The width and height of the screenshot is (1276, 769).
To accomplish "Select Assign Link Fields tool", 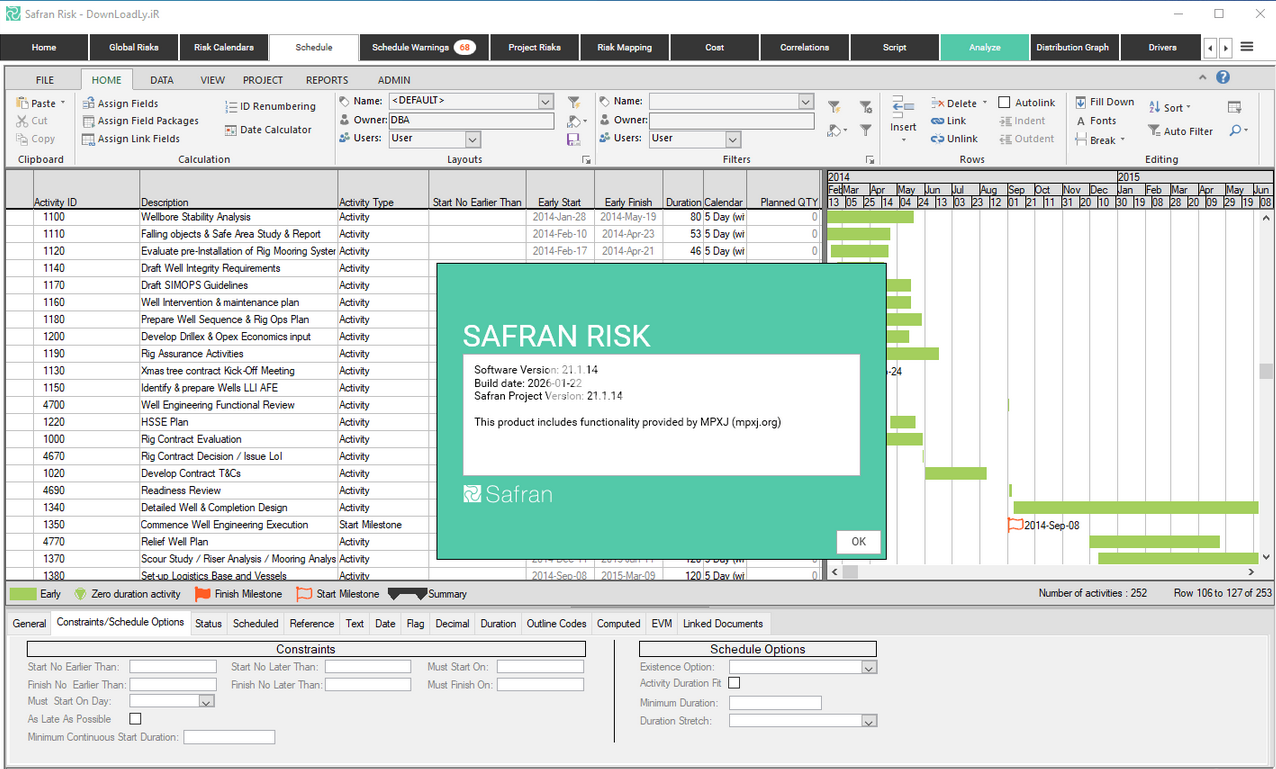I will (x=131, y=139).
